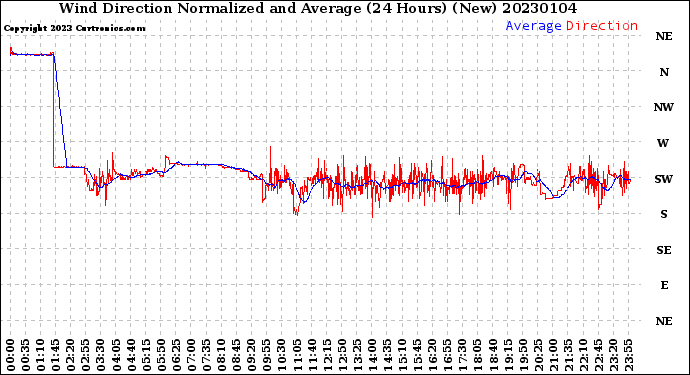Click the 00:00 time label
The width and height of the screenshot is (690, 375).
coord(10,355)
